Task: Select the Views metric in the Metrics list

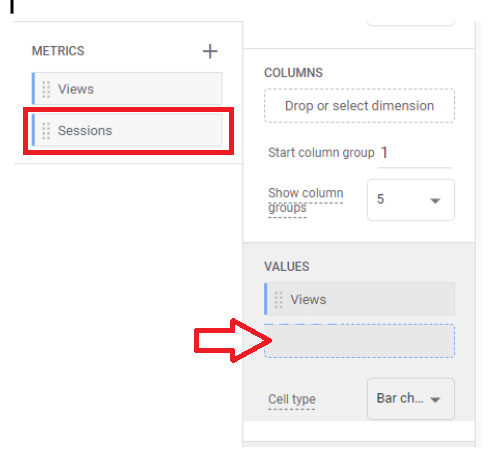Action: 127,89
